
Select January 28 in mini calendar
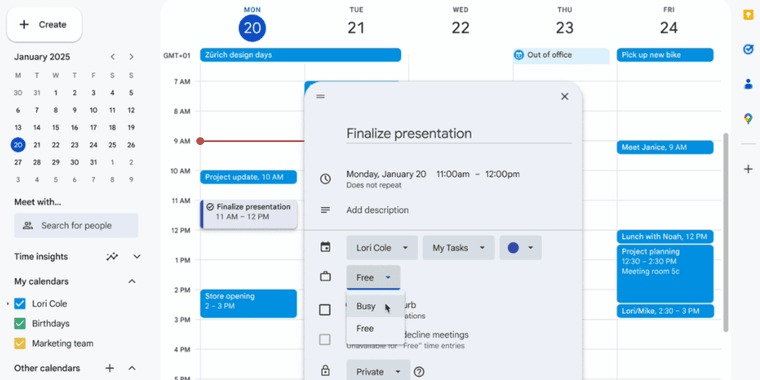pos(37,162)
